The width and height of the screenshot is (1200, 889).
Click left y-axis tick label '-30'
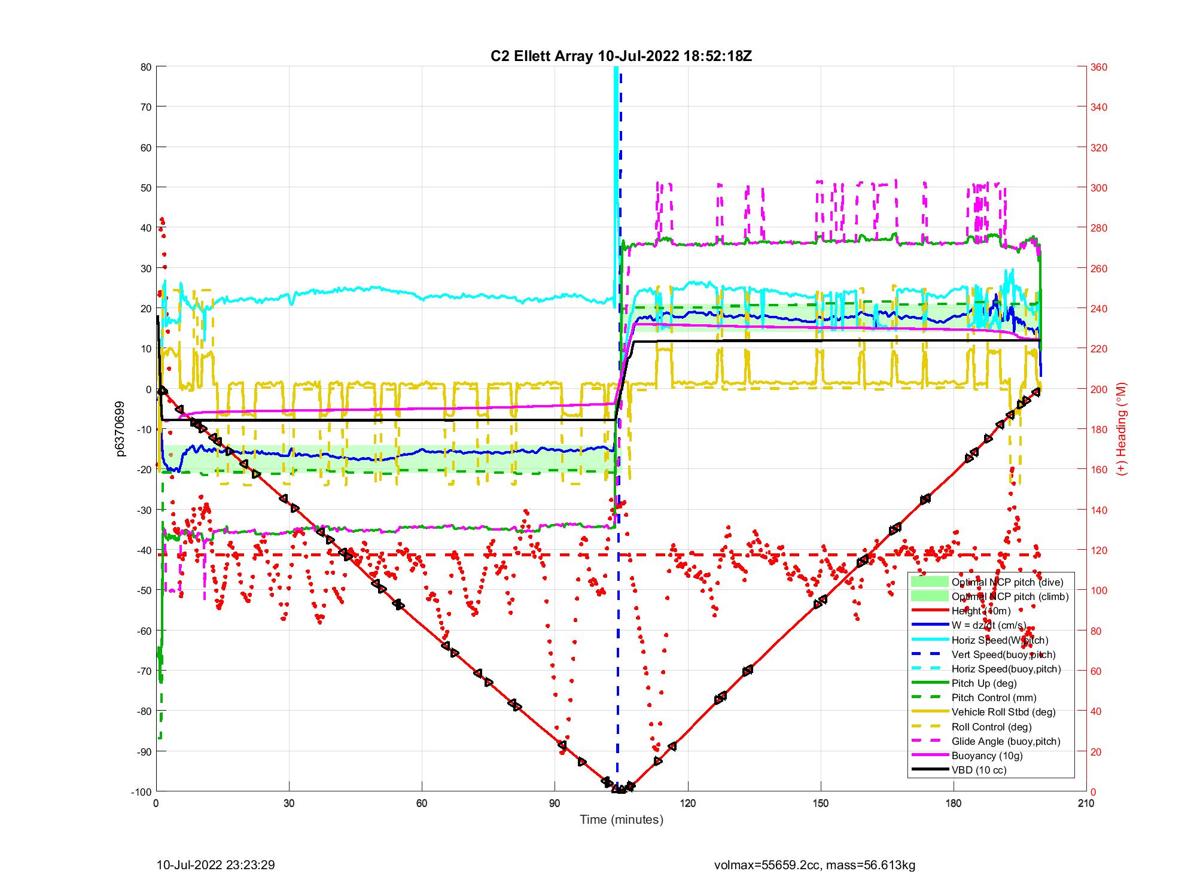coord(143,510)
